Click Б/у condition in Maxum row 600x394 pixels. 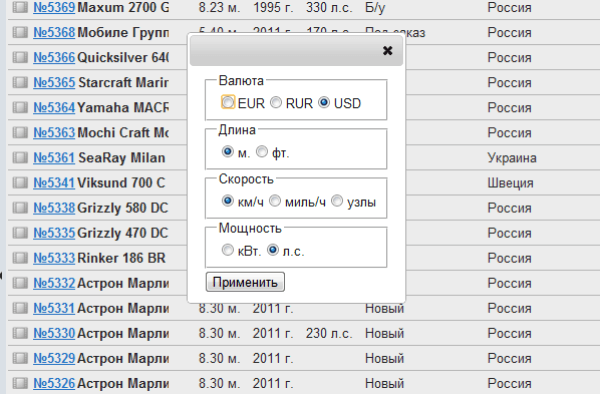pyautogui.click(x=375, y=7)
